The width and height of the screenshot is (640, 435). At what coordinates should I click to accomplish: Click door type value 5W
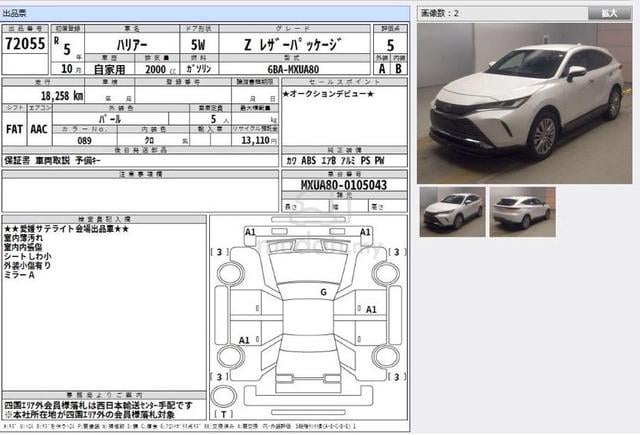click(x=198, y=44)
